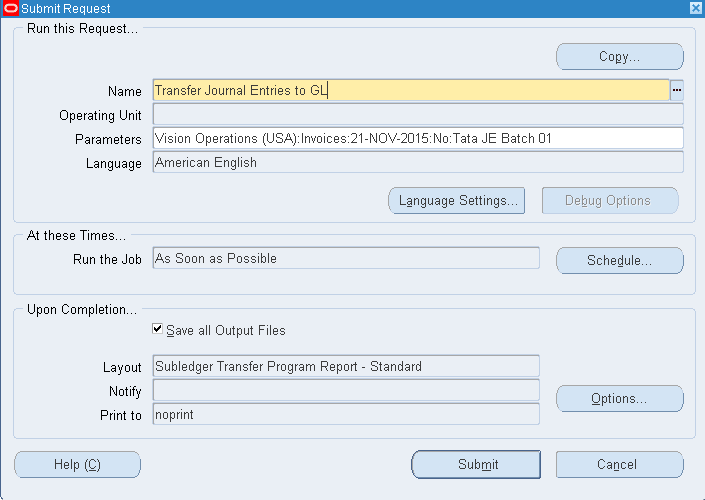Click the Print to field showing noprint

(x=345, y=415)
